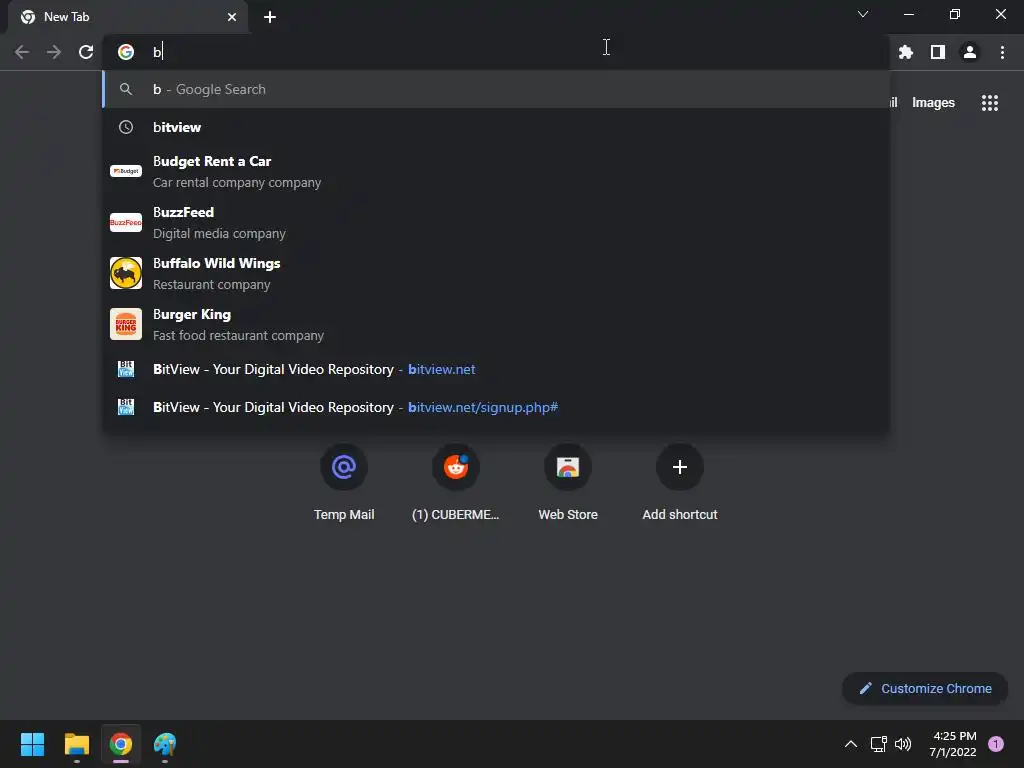This screenshot has height=768, width=1024.
Task: Click the Google icon in the address bar
Action: [126, 52]
